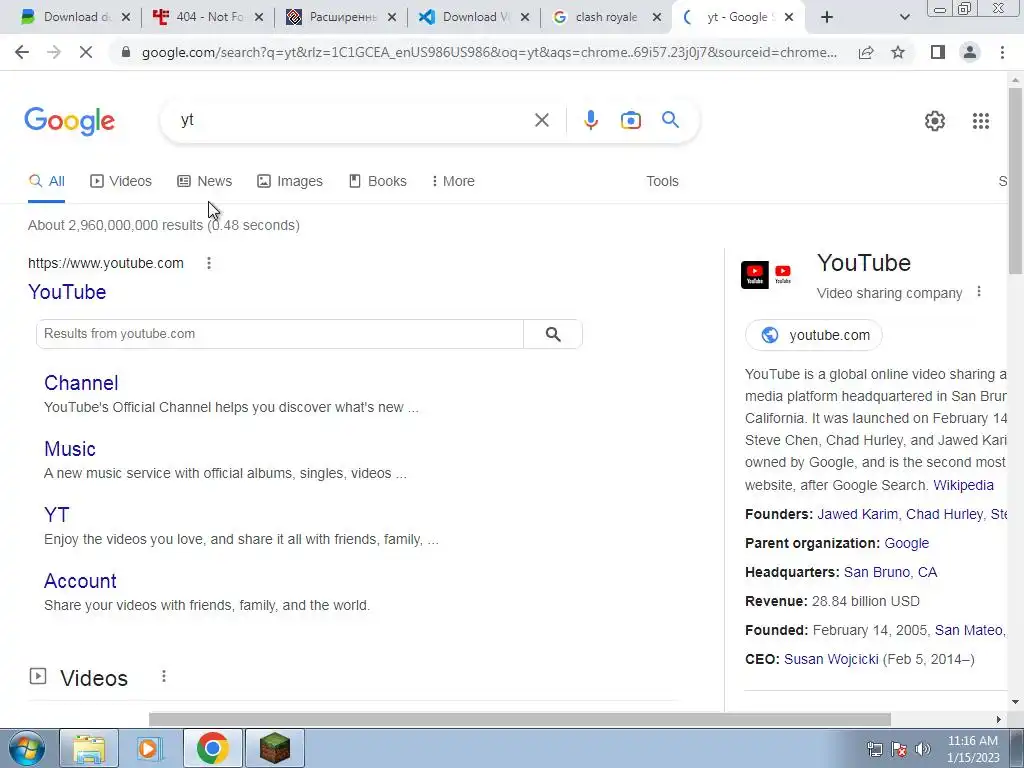Click the blue Google search magnifier
The image size is (1024, 768).
tap(670, 120)
